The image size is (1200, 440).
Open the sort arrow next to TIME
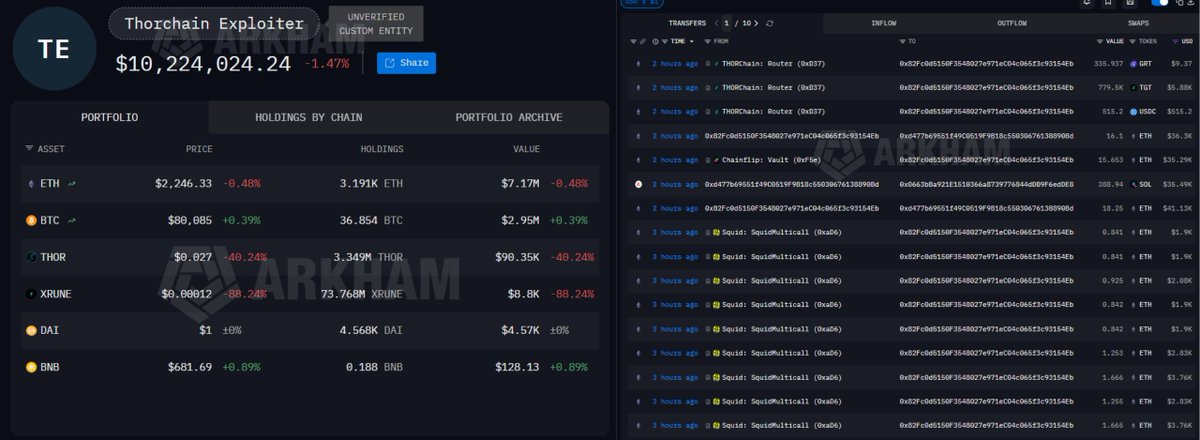(x=692, y=42)
